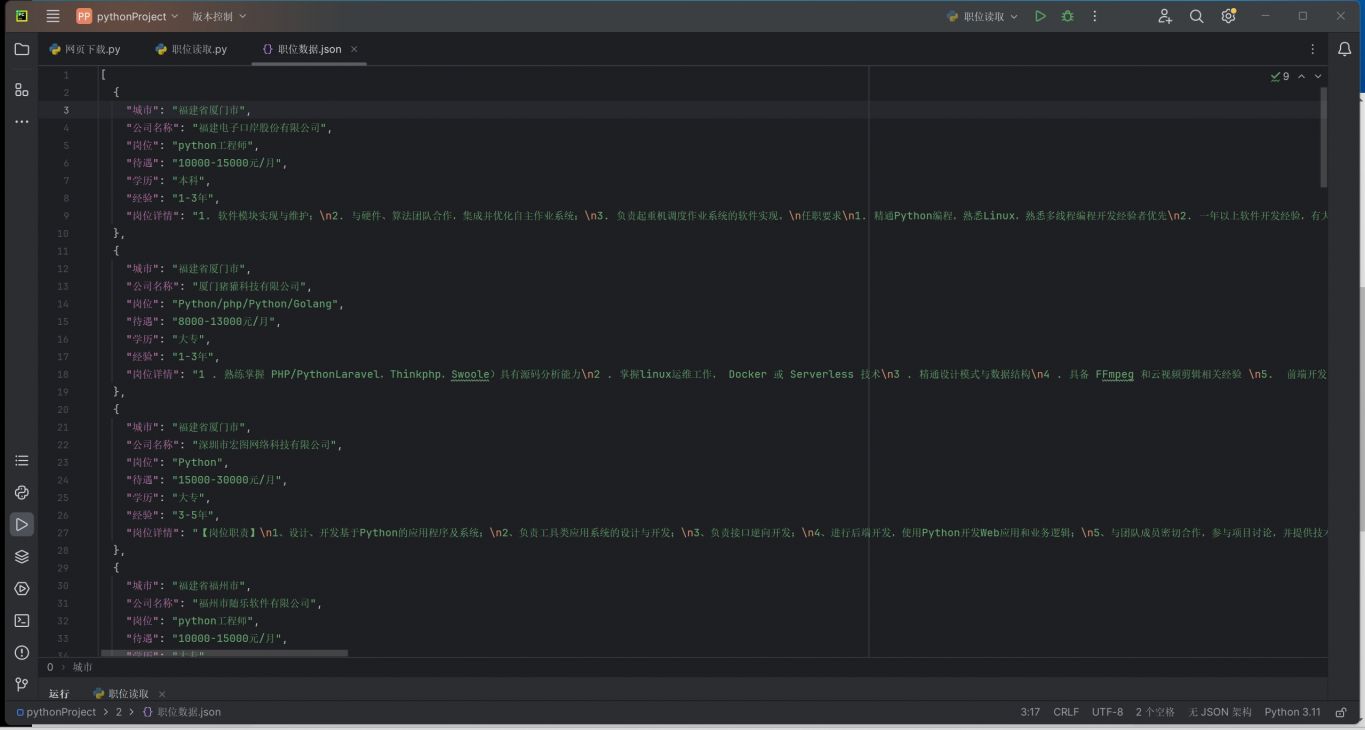Click the key "岗位详情" on line 27
The height and width of the screenshot is (730, 1365).
point(152,533)
